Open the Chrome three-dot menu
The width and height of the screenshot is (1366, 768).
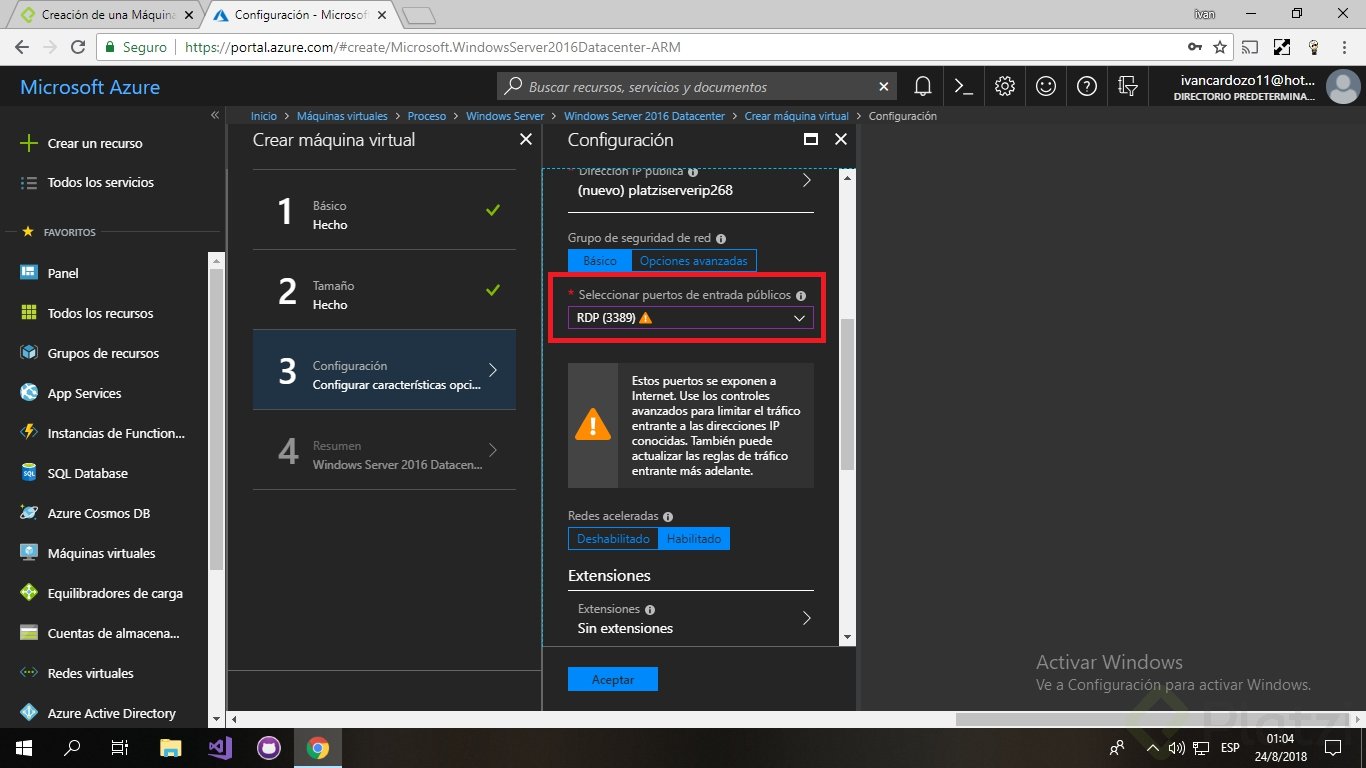tap(1344, 47)
